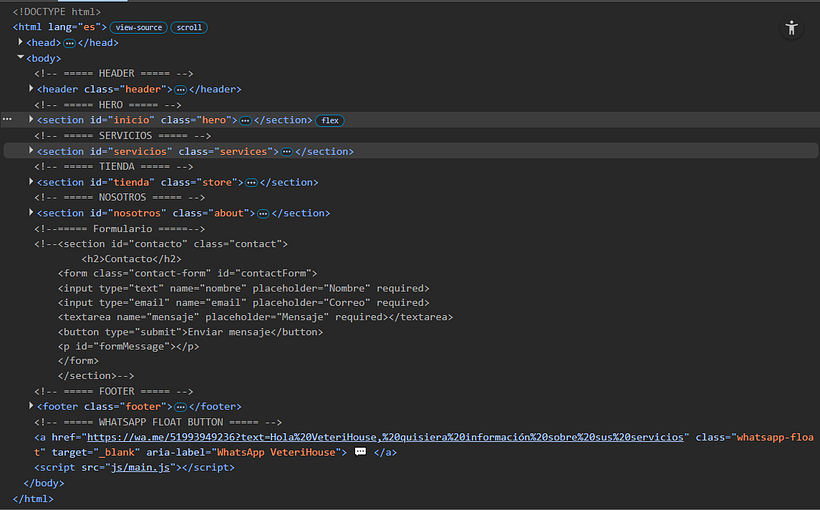Click the aria-label WhatsApp VeteriHouse value
Image resolution: width=820 pixels, height=510 pixels.
(x=276, y=452)
